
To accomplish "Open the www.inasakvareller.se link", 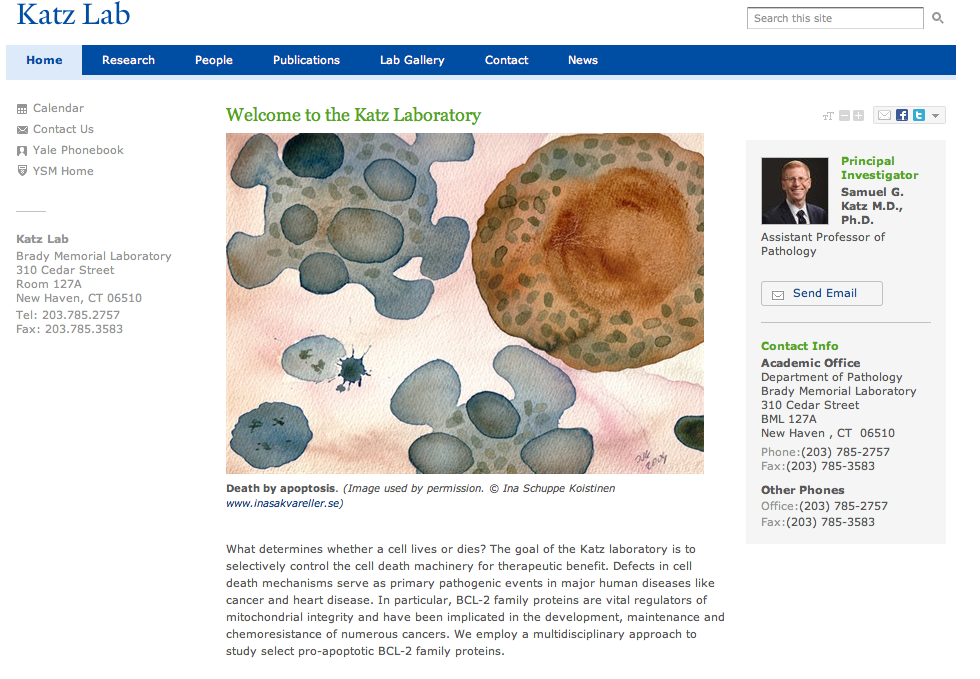I will (x=282, y=503).
